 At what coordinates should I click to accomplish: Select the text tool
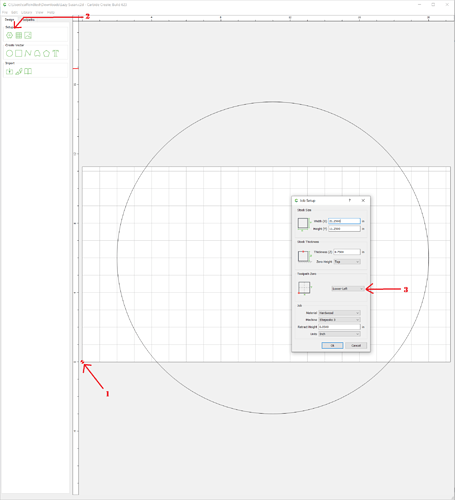56,53
